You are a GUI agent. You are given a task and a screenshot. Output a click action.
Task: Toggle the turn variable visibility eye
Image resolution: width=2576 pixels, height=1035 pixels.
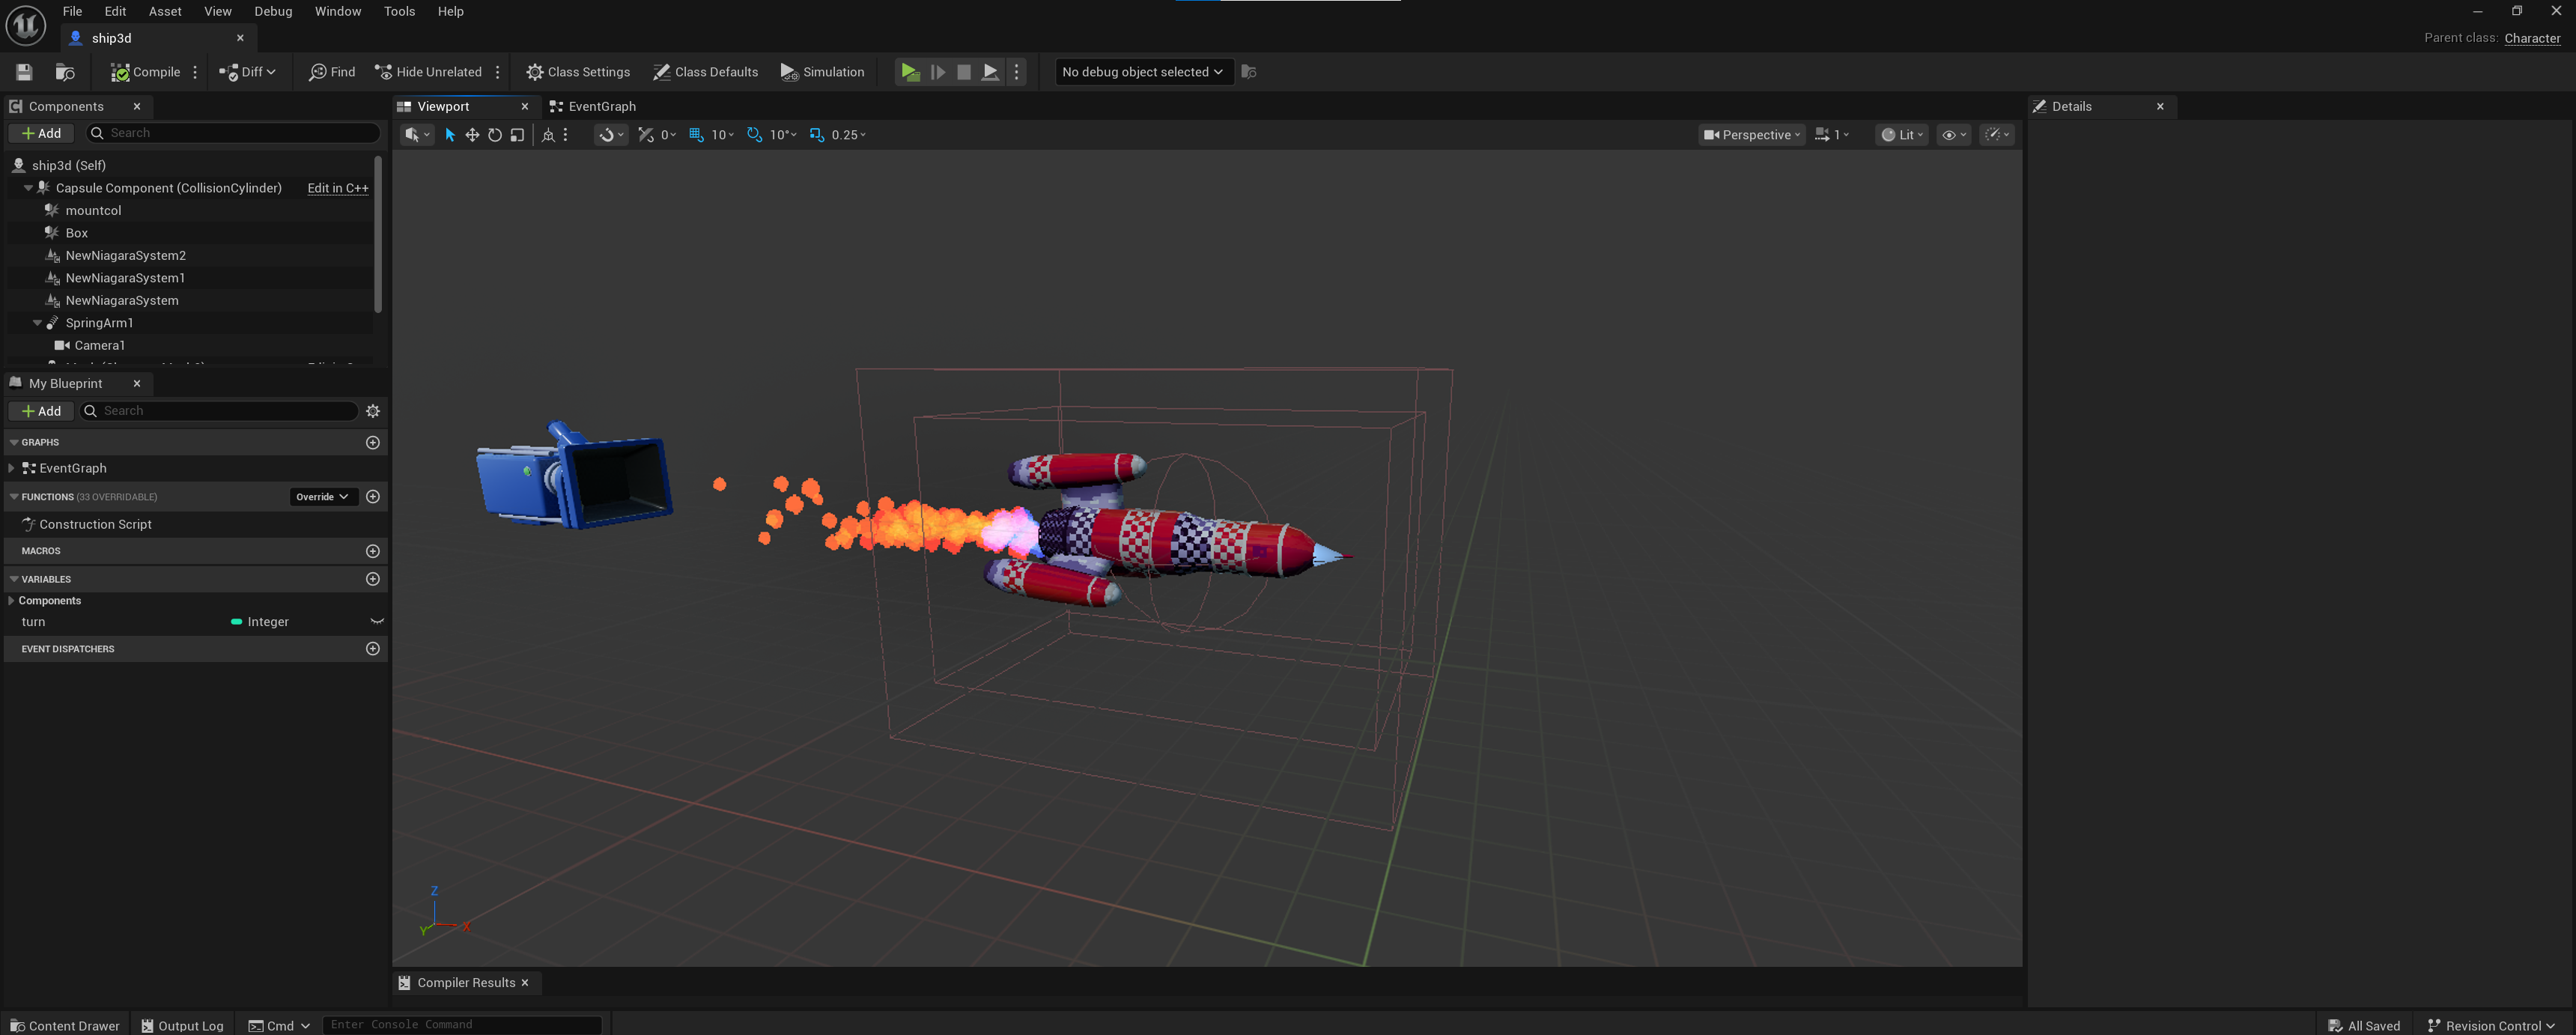click(x=377, y=622)
